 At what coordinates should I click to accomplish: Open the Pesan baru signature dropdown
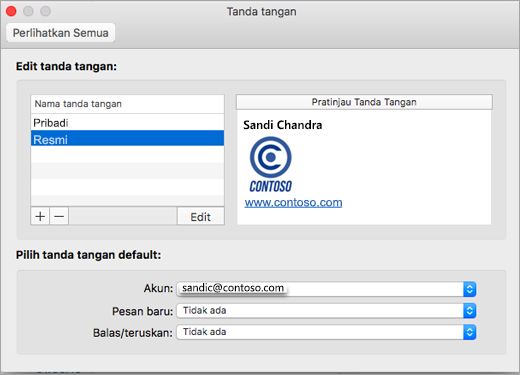click(326, 311)
